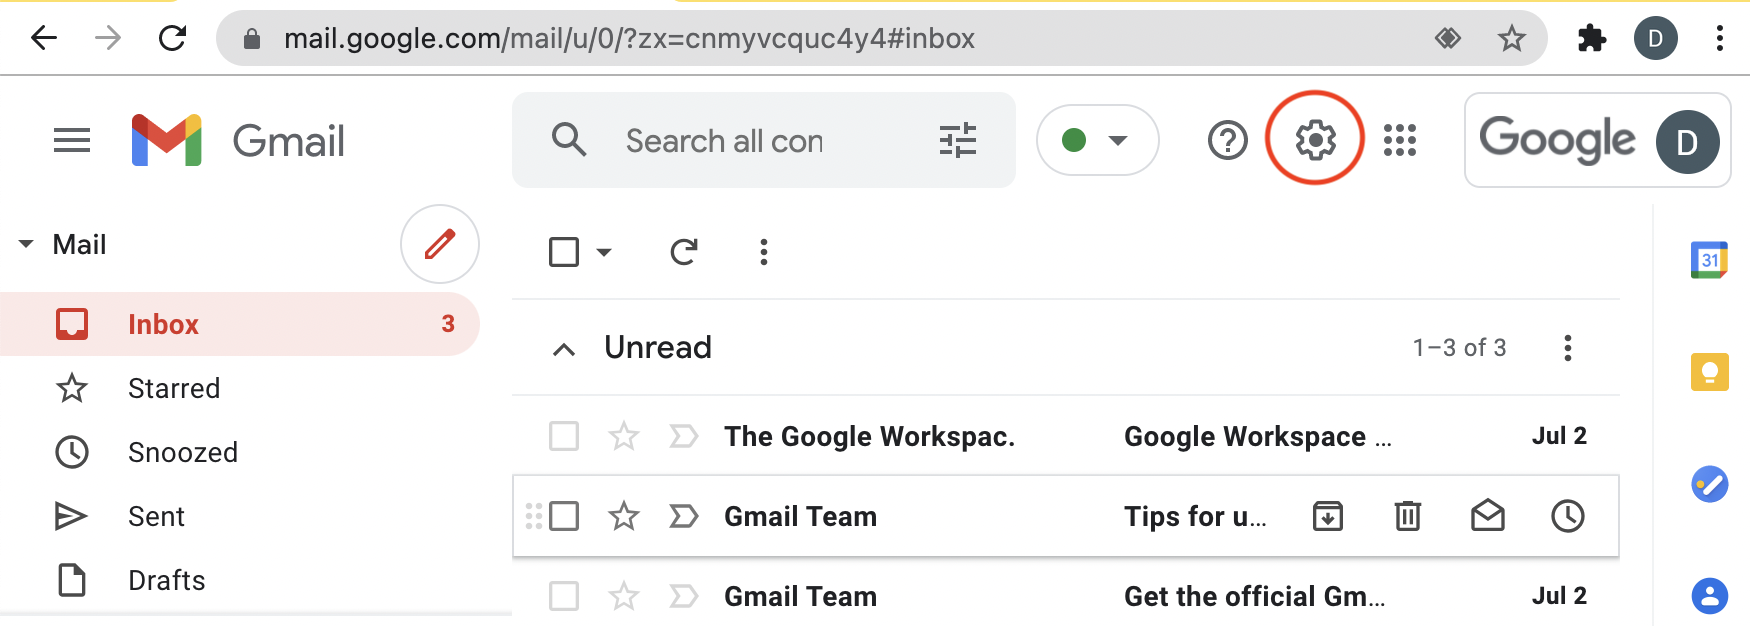Open the select-all checkbox dropdown arrow
1750x626 pixels.
coord(604,252)
